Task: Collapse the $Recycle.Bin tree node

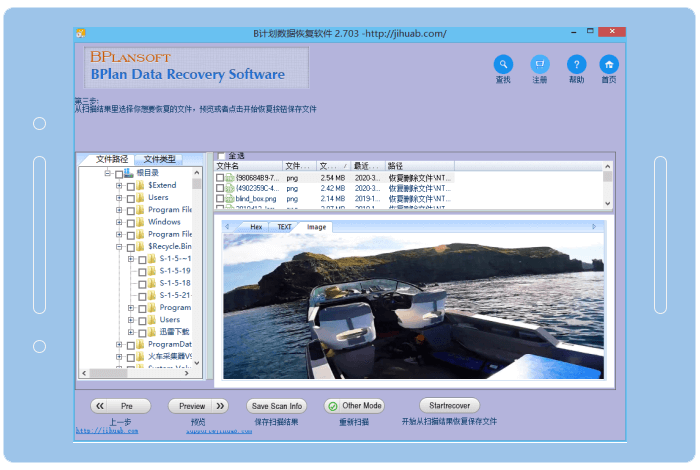Action: point(119,246)
